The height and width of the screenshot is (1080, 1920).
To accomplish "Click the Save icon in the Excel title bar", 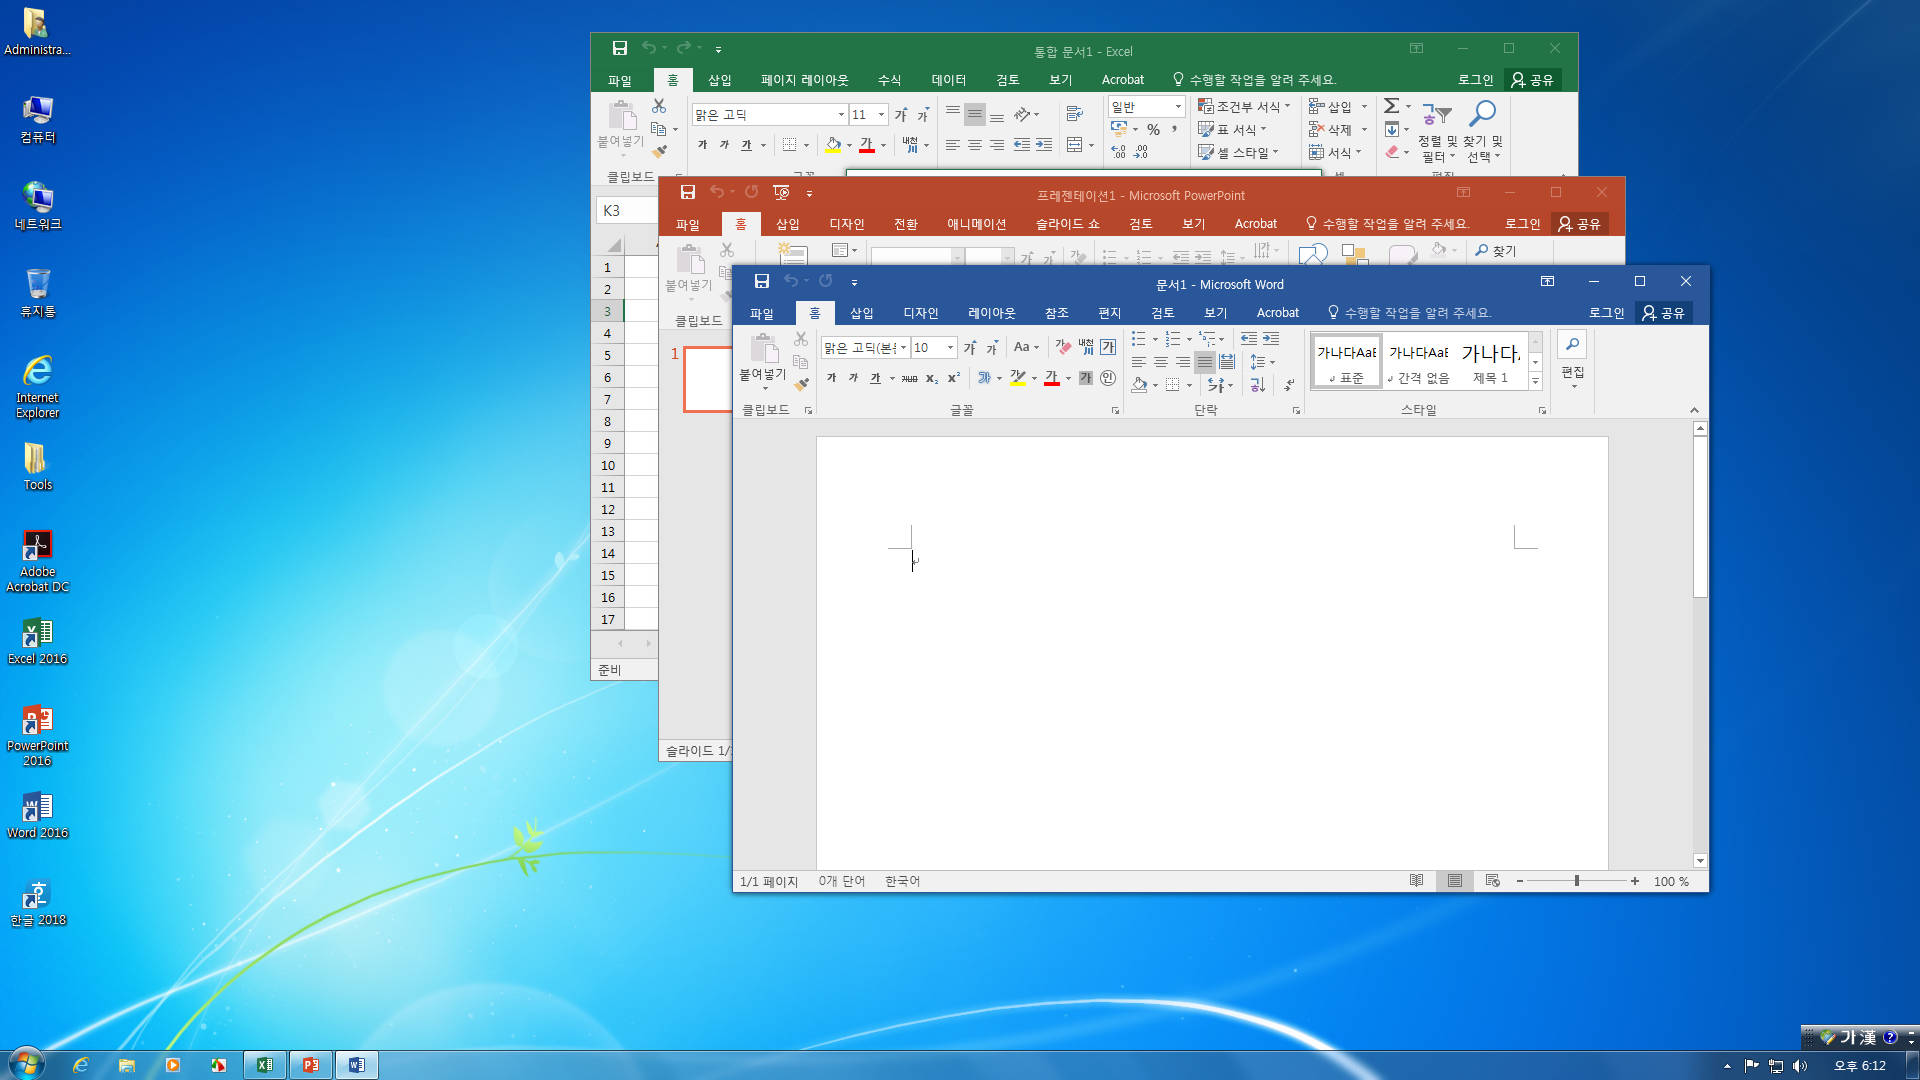I will point(620,48).
